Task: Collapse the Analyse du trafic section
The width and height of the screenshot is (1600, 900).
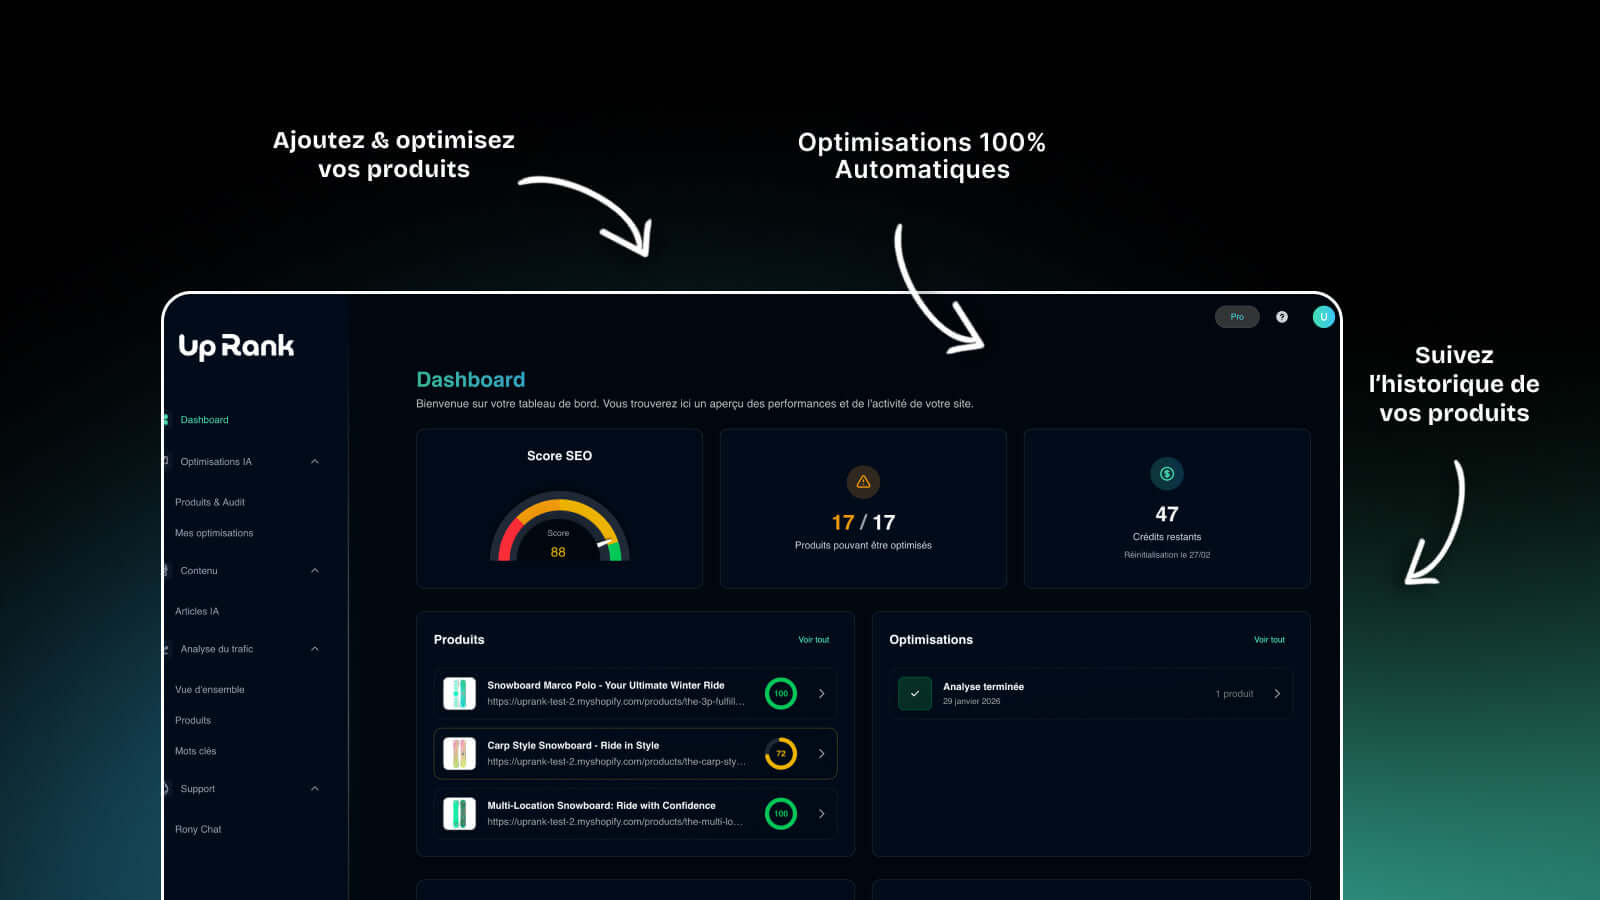Action: pyautogui.click(x=316, y=649)
